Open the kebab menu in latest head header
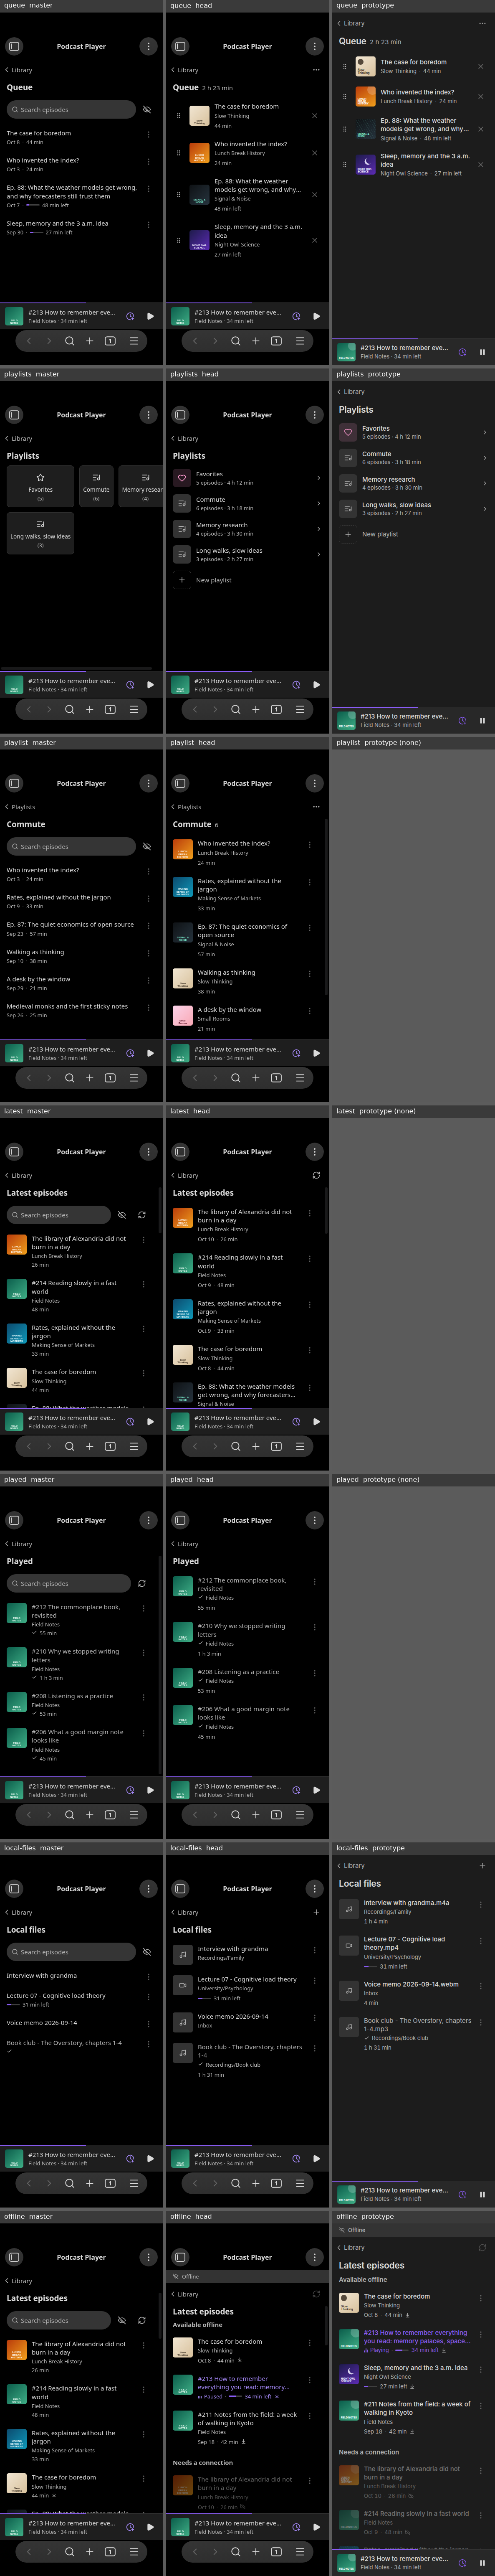The image size is (495, 2576). coord(314,1152)
